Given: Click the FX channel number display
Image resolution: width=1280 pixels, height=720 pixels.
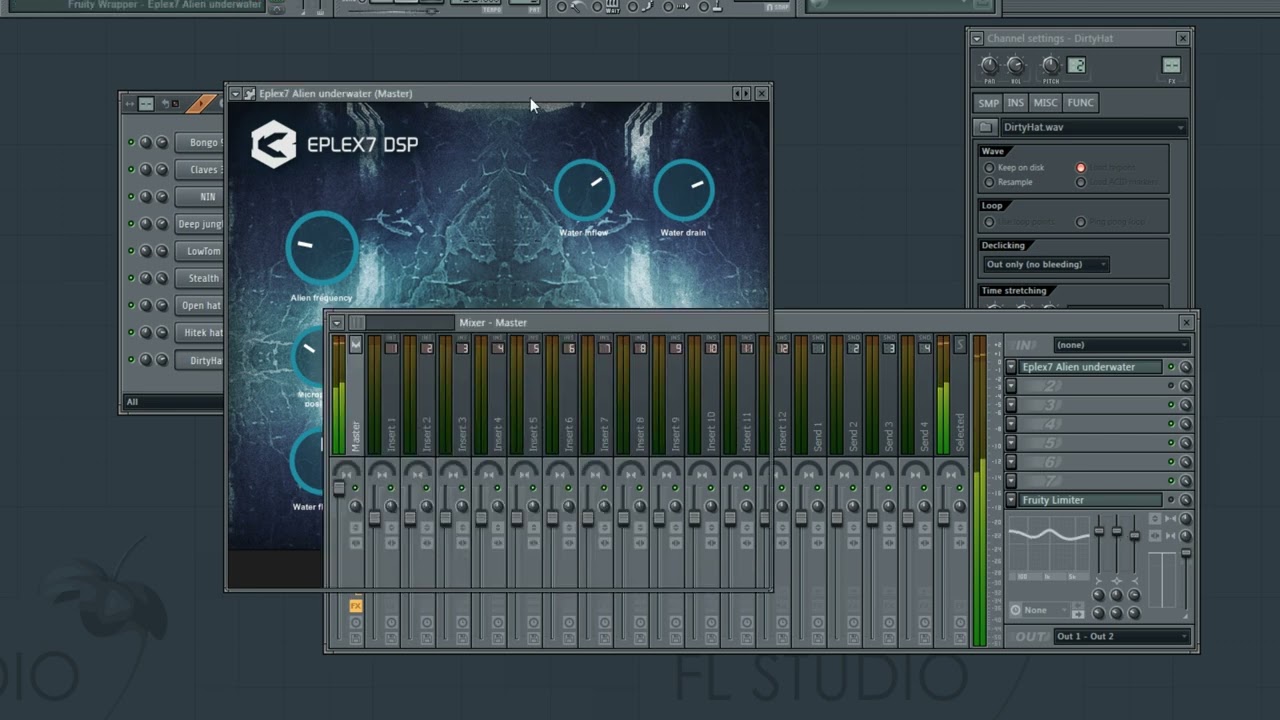Looking at the screenshot, I should [x=1171, y=66].
